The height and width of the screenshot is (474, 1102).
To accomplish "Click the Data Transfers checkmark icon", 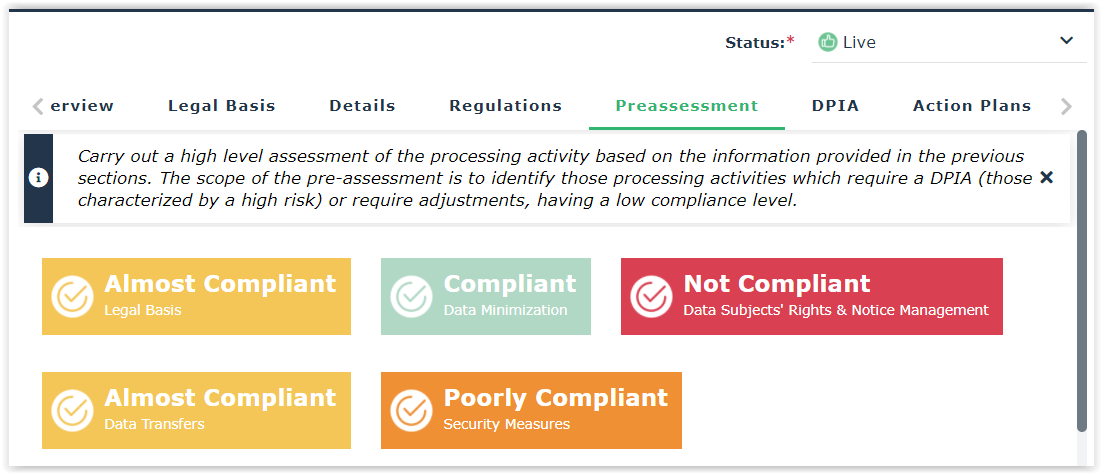I will pyautogui.click(x=72, y=410).
